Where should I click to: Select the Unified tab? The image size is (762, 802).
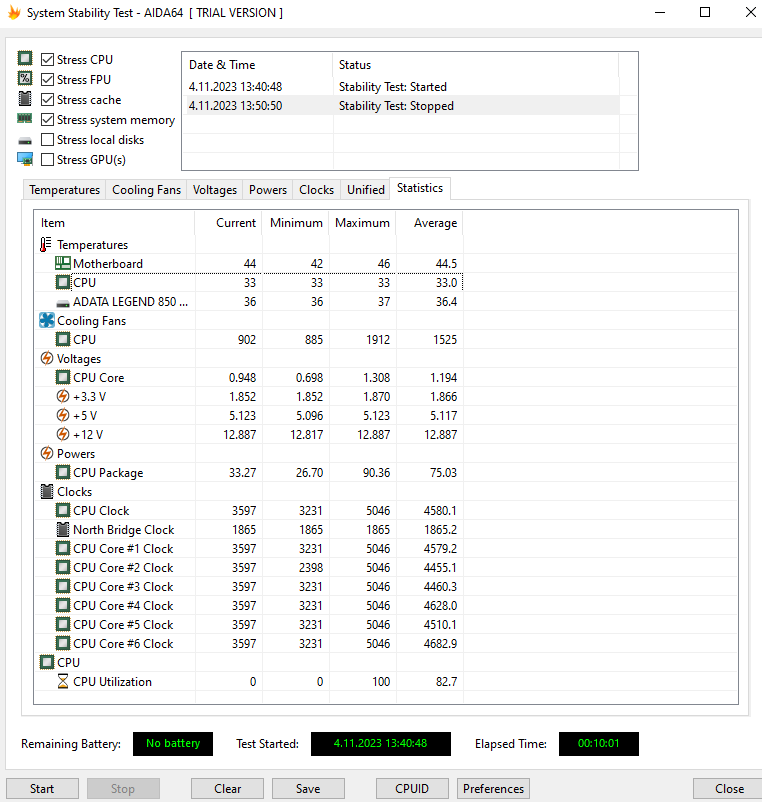(366, 190)
